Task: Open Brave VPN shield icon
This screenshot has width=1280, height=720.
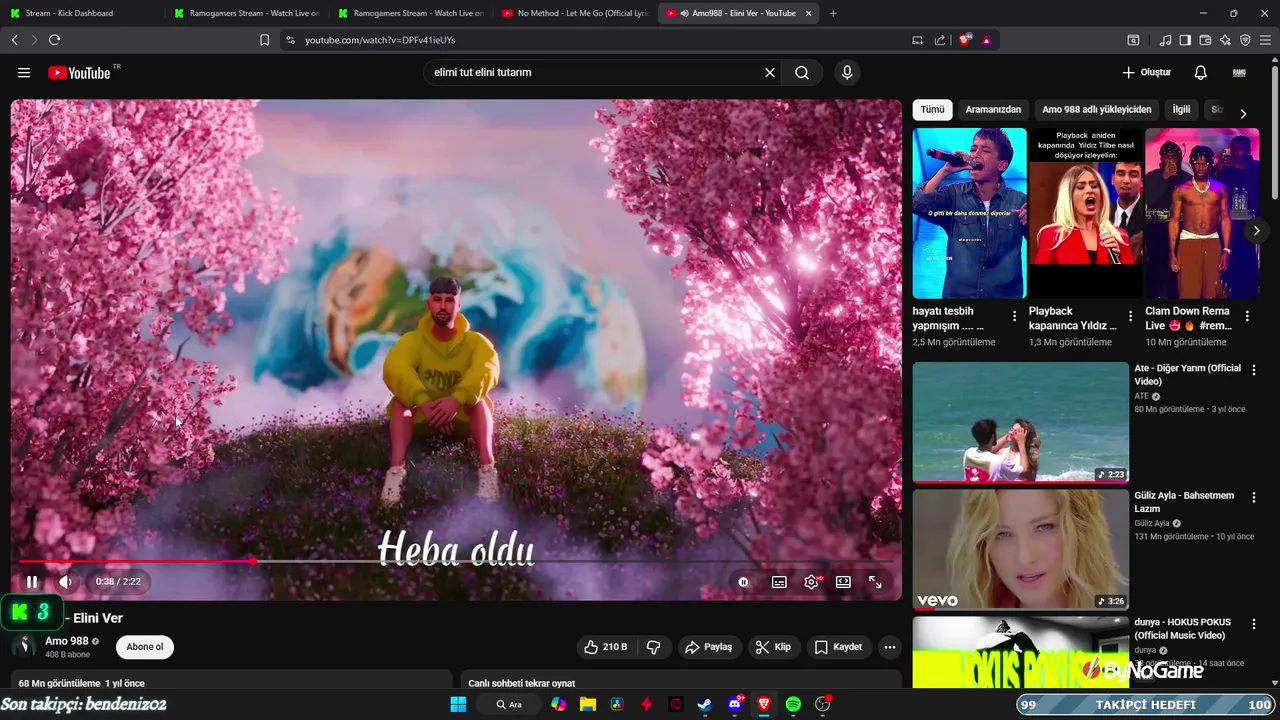Action: pyautogui.click(x=1245, y=40)
